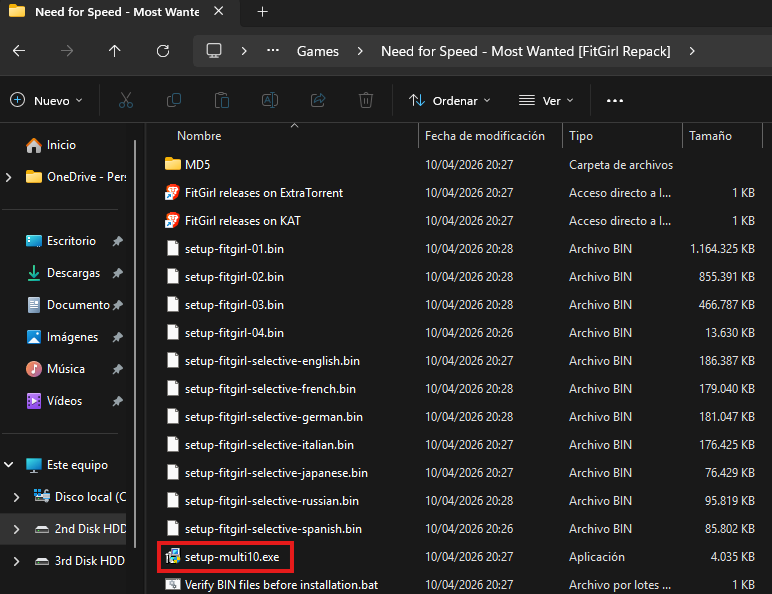The image size is (772, 594).
Task: Select file setup-fitgirl-01.bin
Action: (x=234, y=249)
